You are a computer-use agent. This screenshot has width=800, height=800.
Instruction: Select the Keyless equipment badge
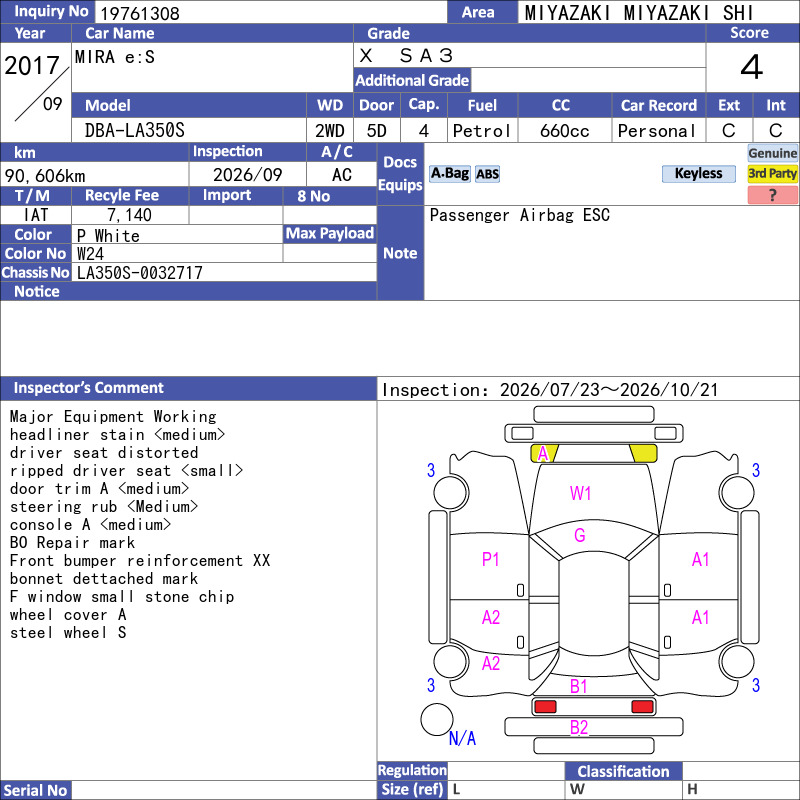coord(698,173)
